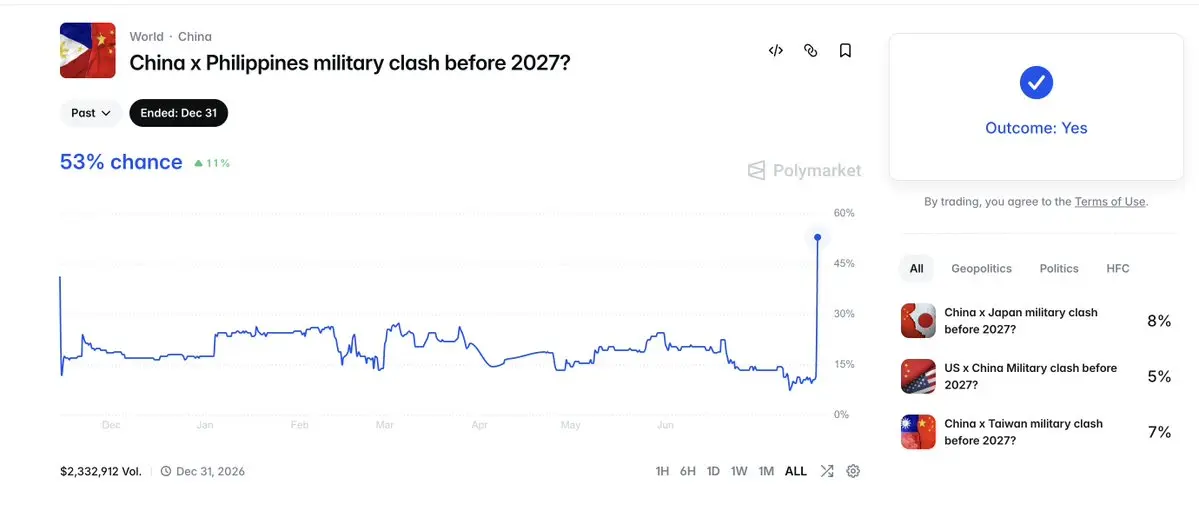Open chart settings gear icon
Image resolution: width=1199 pixels, height=511 pixels.
(x=853, y=471)
